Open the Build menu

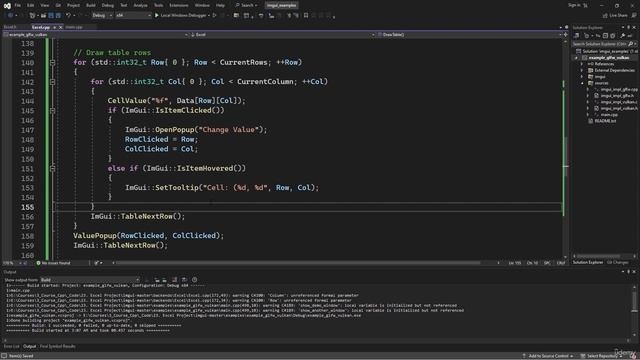[x=91, y=5]
